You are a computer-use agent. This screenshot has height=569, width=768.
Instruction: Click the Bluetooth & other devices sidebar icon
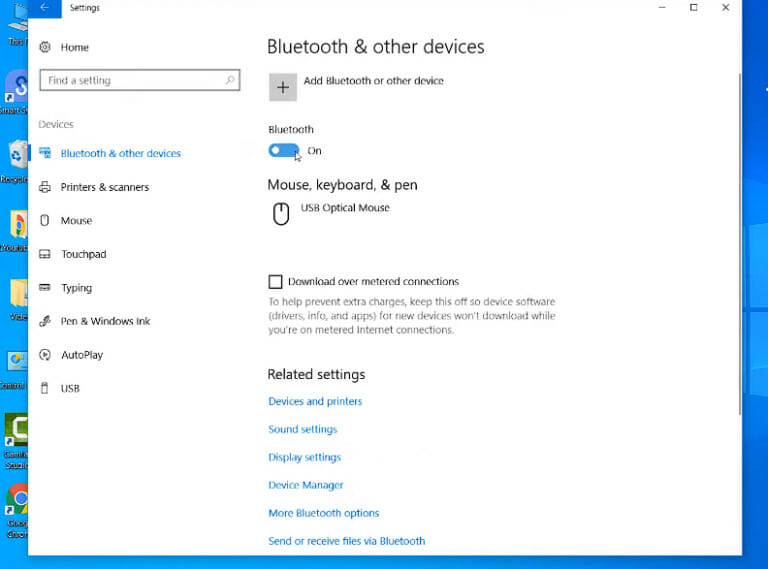45,153
